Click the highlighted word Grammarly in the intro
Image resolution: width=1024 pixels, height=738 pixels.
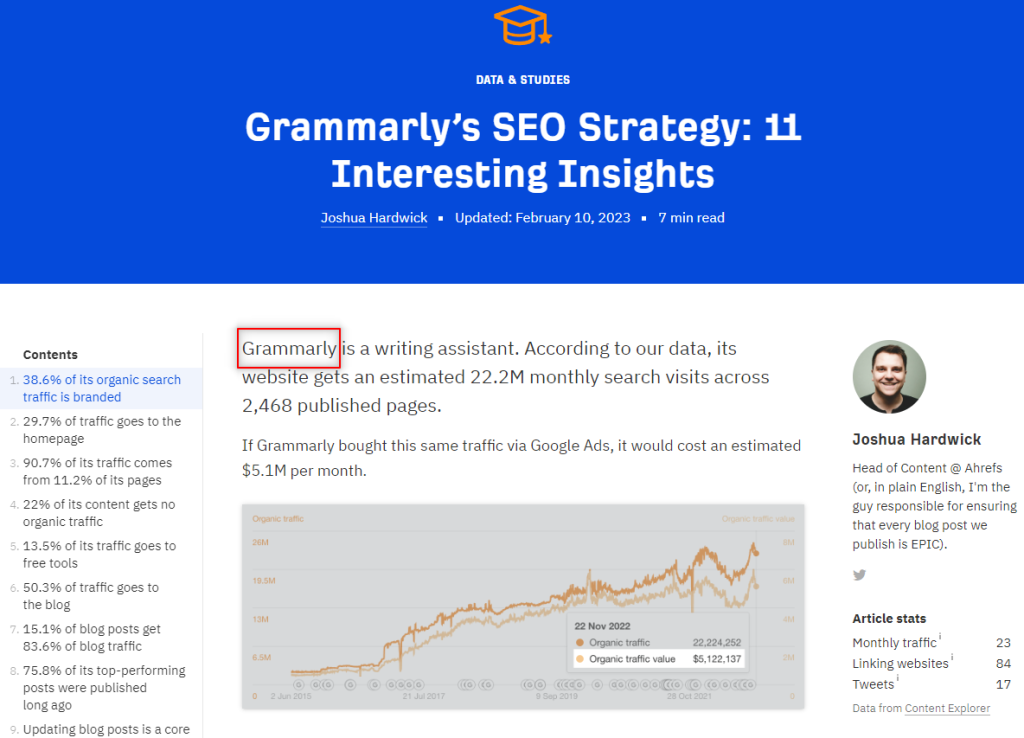pyautogui.click(x=289, y=349)
